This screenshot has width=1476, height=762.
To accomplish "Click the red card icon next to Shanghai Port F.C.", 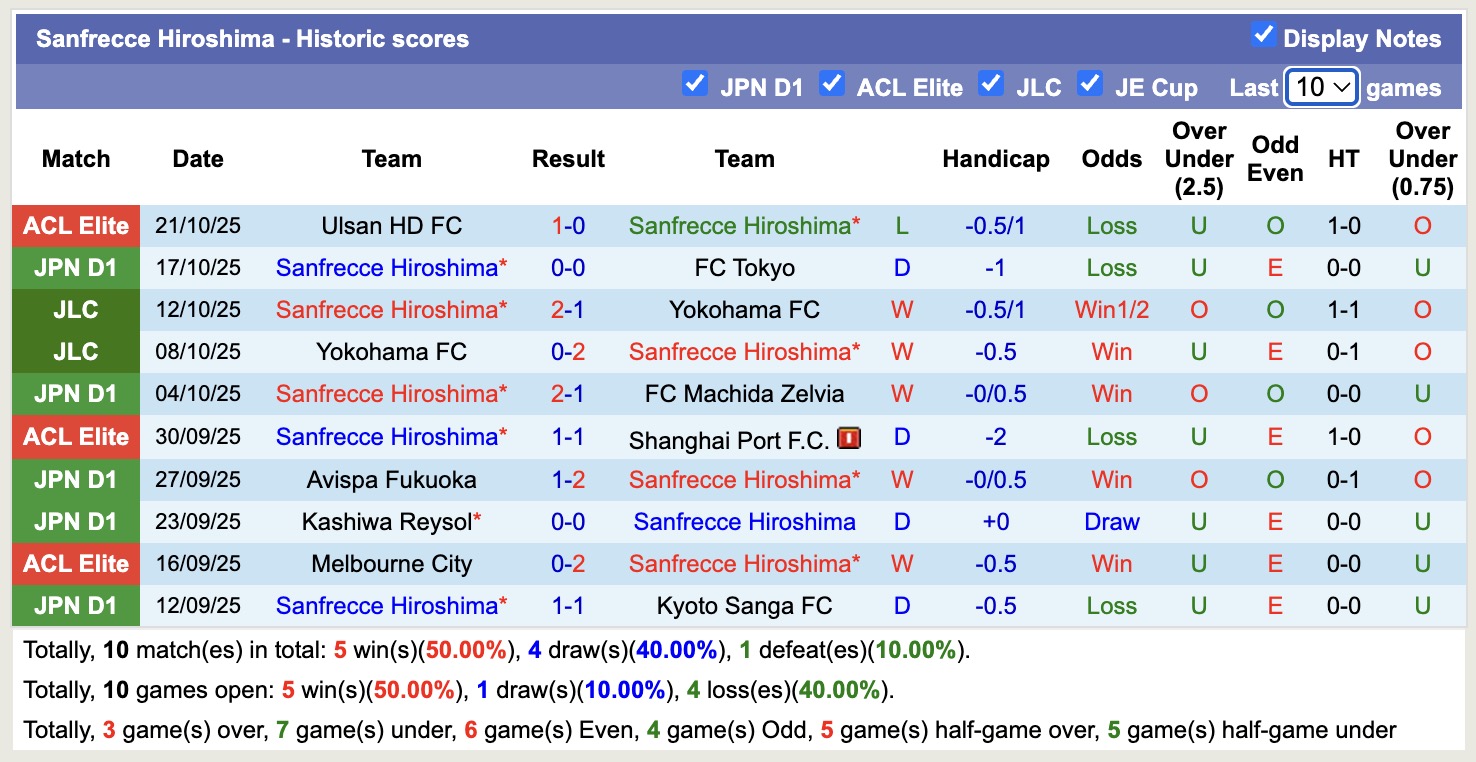I will [x=849, y=436].
